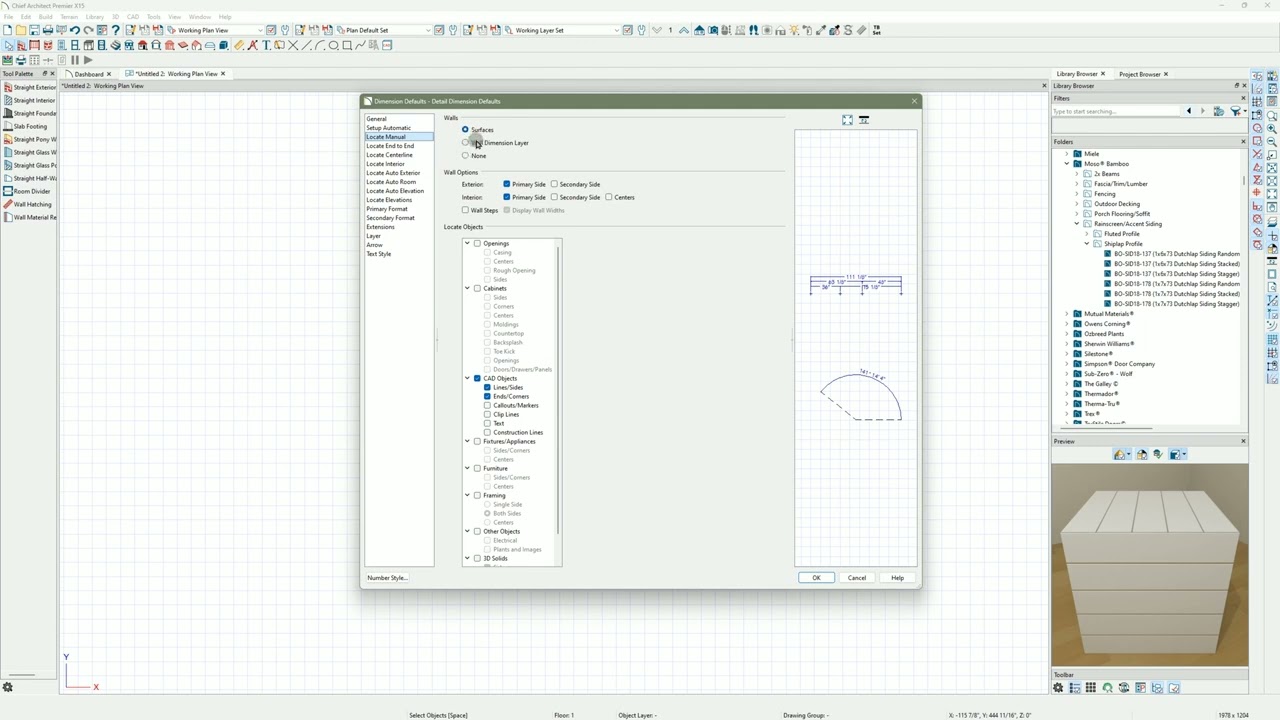Click the sun lighting icon in toolbar
This screenshot has height=720, width=1280.
coord(794,30)
